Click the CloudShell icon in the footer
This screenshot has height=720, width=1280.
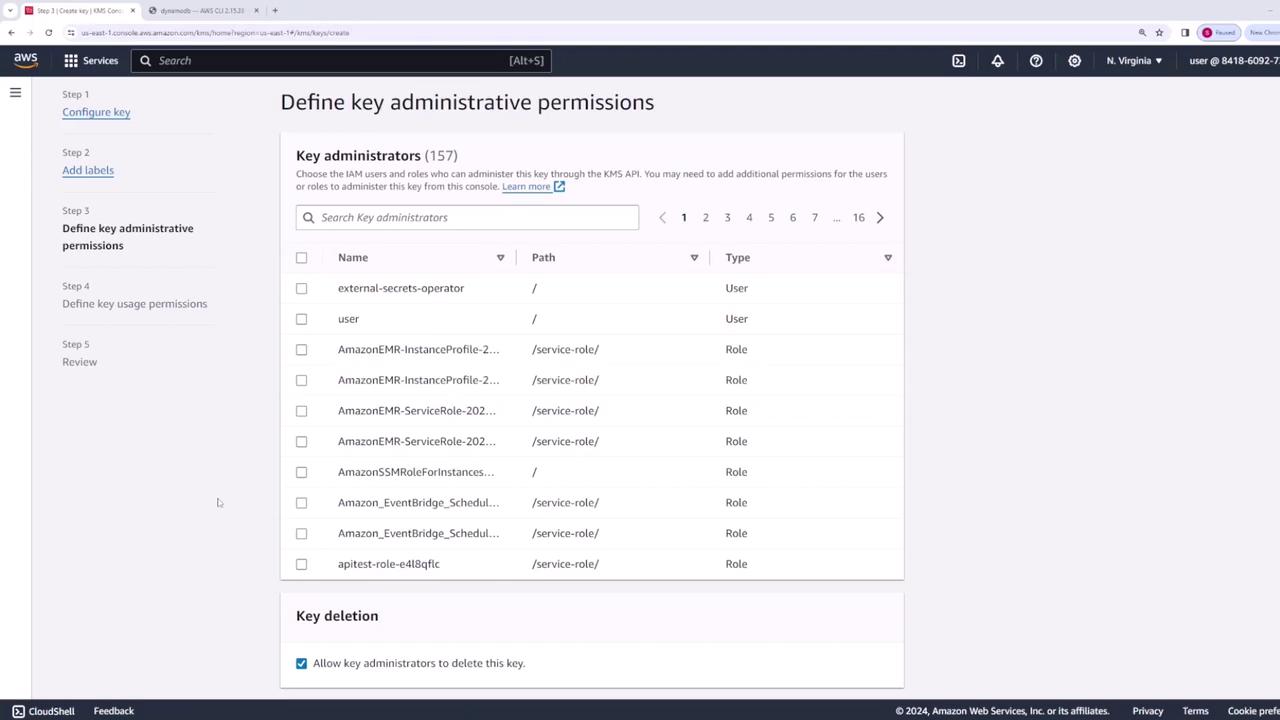[18, 711]
